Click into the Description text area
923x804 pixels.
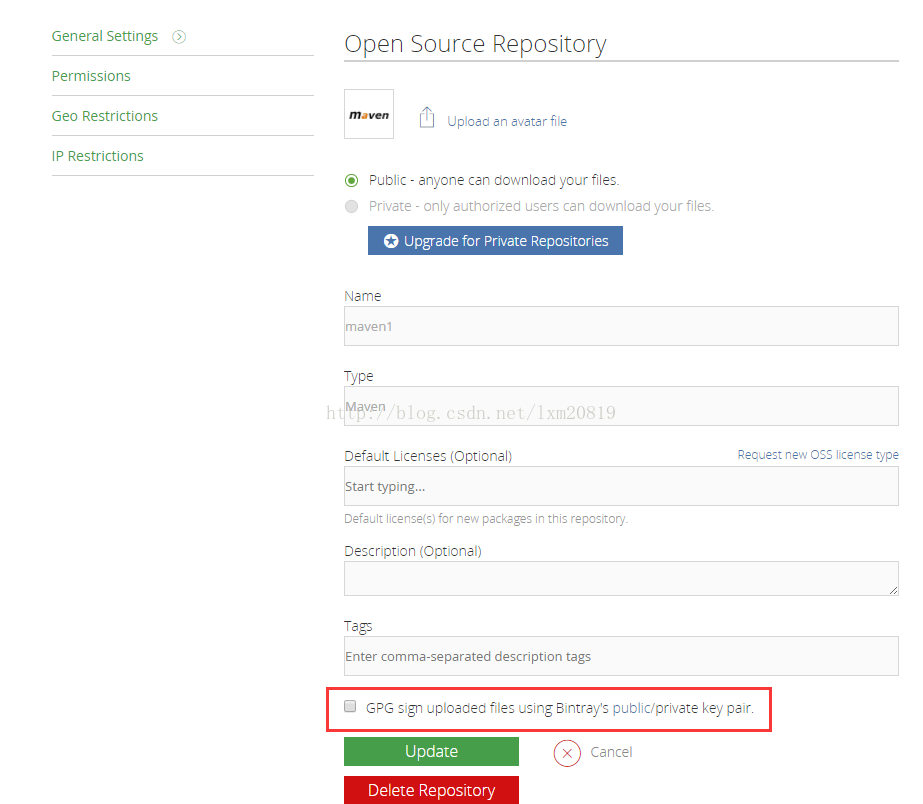click(621, 579)
